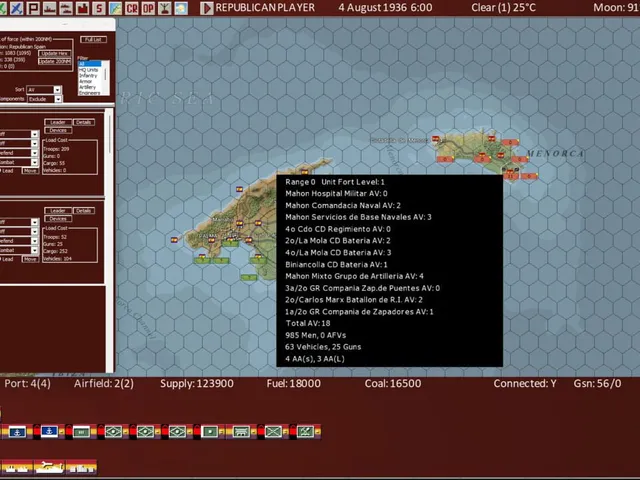640x480 pixels.
Task: Click the Clear (1) 25°C weather text
Action: click(x=503, y=8)
